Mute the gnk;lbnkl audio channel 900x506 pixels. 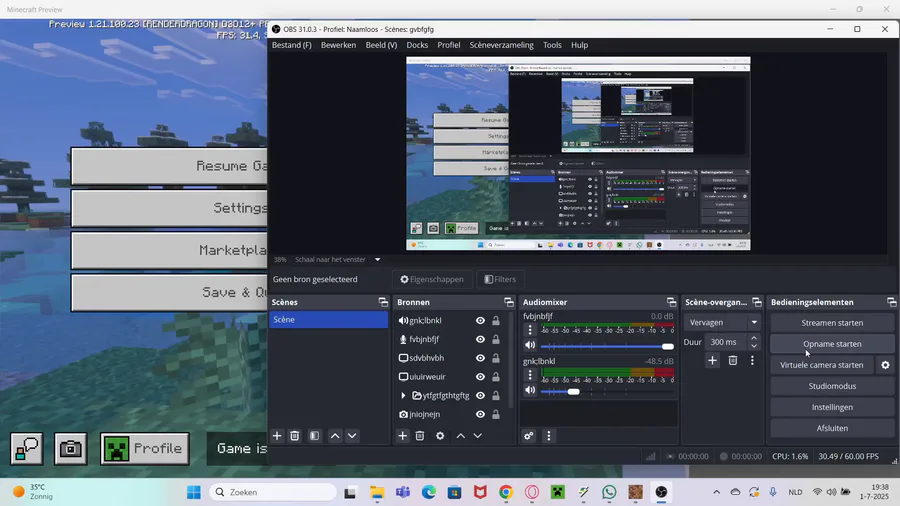tap(530, 390)
